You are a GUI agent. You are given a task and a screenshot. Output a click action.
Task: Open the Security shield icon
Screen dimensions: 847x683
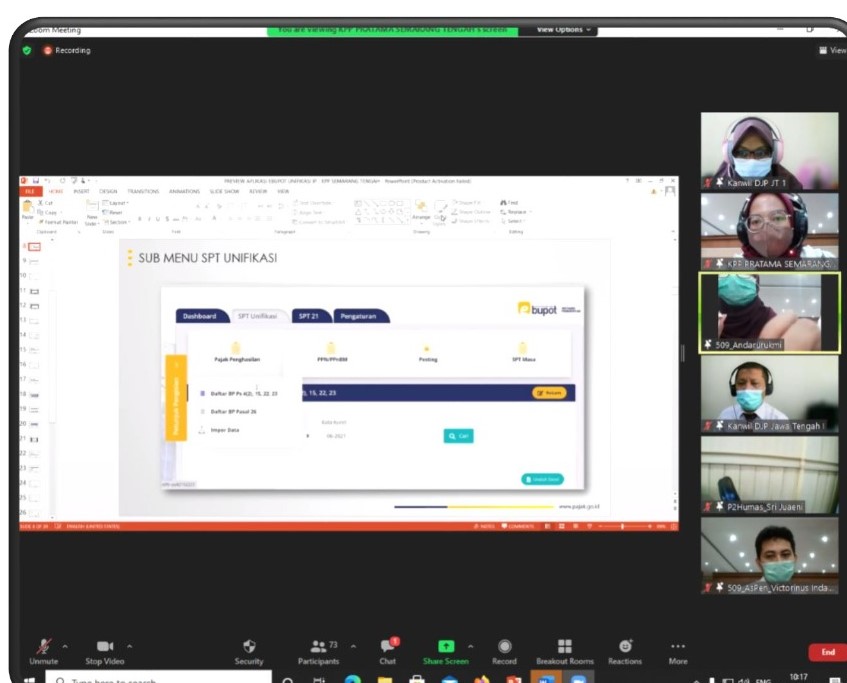click(x=249, y=647)
